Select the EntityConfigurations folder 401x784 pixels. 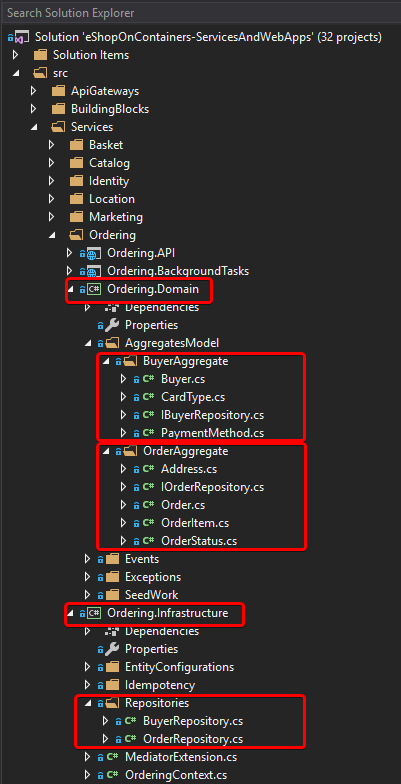point(179,667)
